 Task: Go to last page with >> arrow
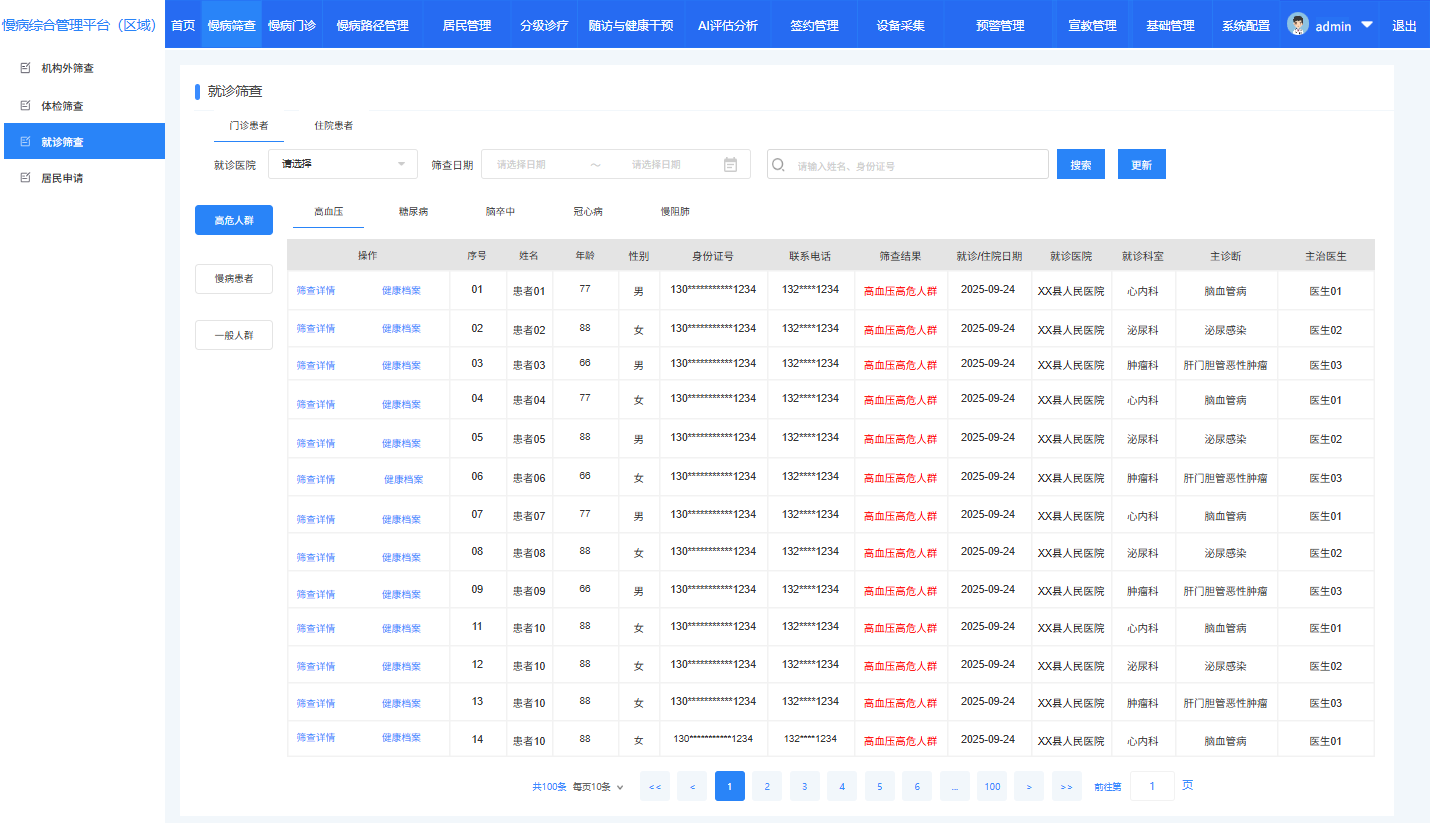click(x=1066, y=787)
